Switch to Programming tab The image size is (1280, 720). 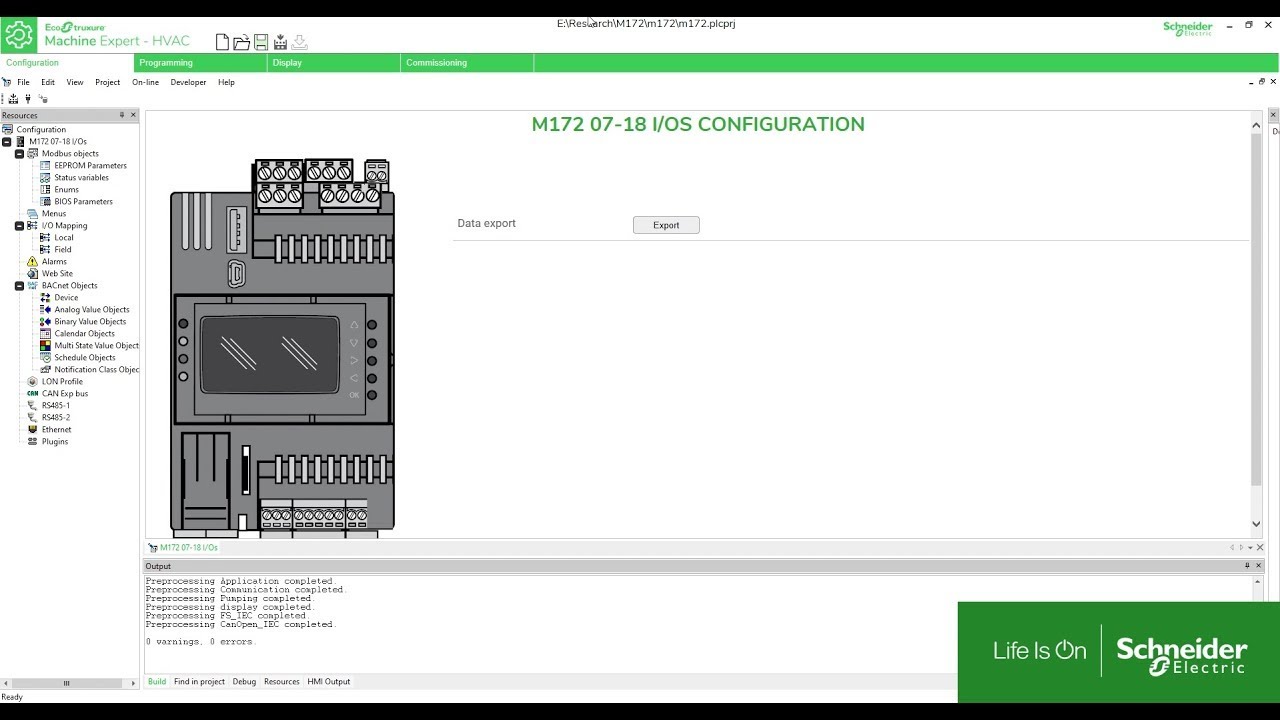point(200,63)
